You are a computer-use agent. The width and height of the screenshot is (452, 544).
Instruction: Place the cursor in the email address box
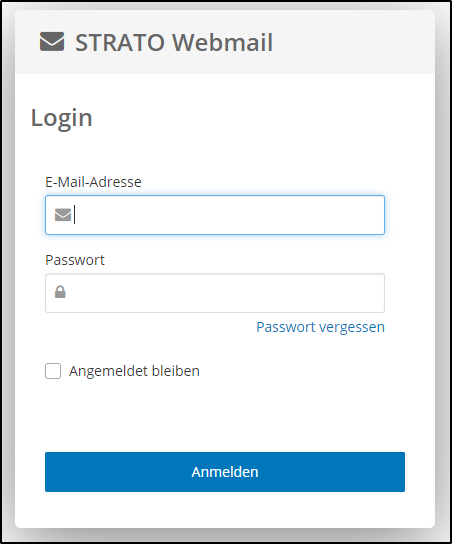[x=215, y=215]
